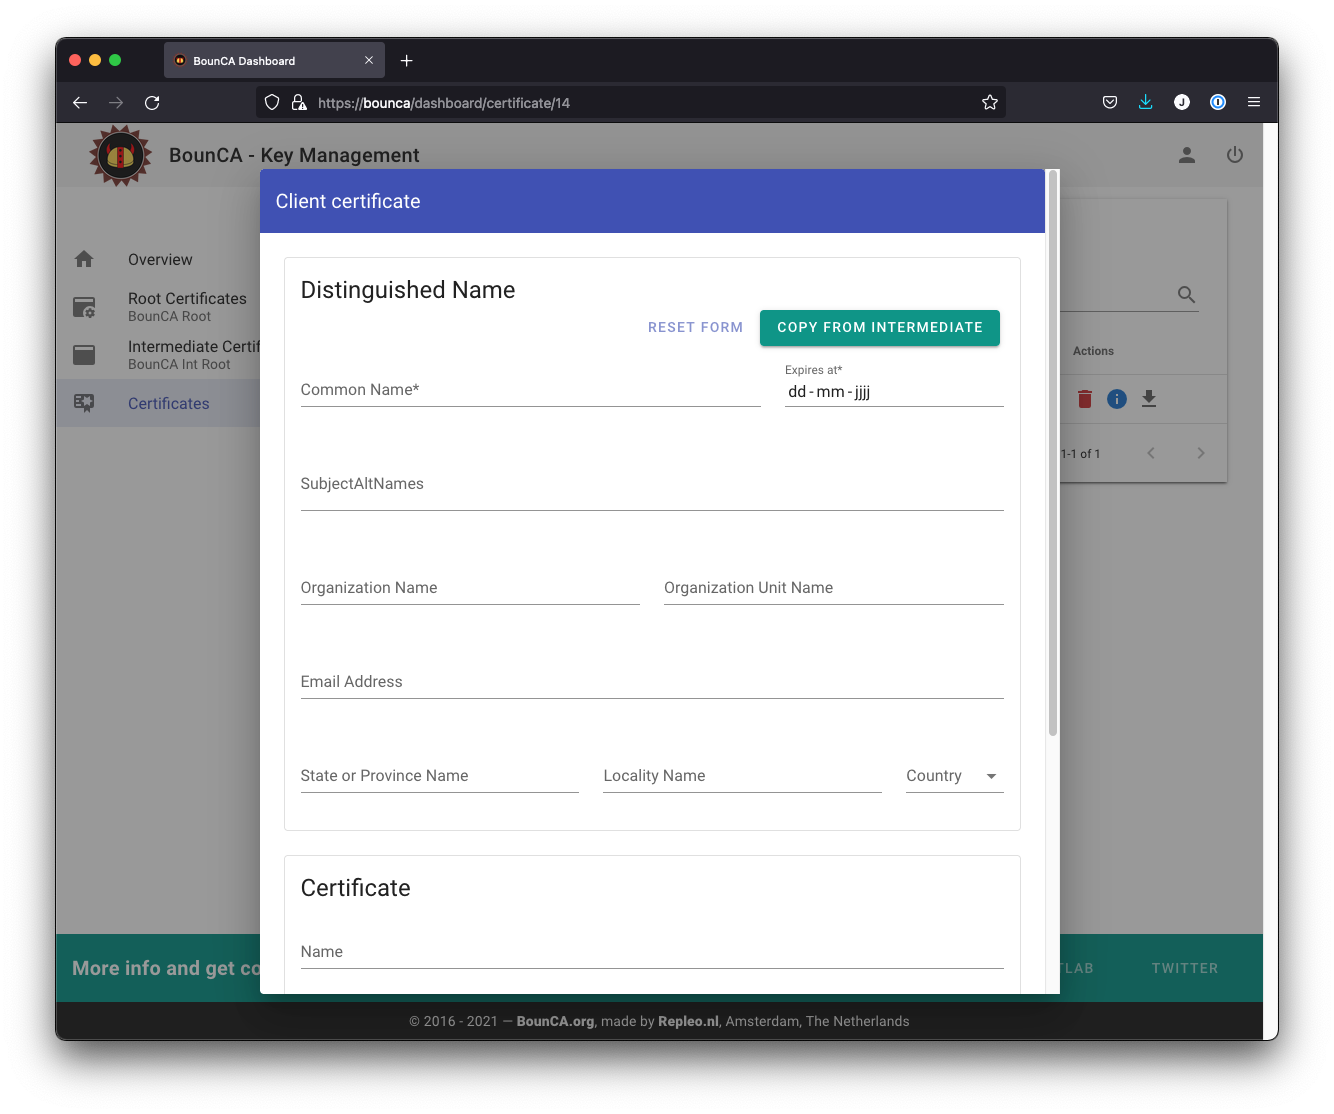
Task: Click the RESET FORM button
Action: 695,327
